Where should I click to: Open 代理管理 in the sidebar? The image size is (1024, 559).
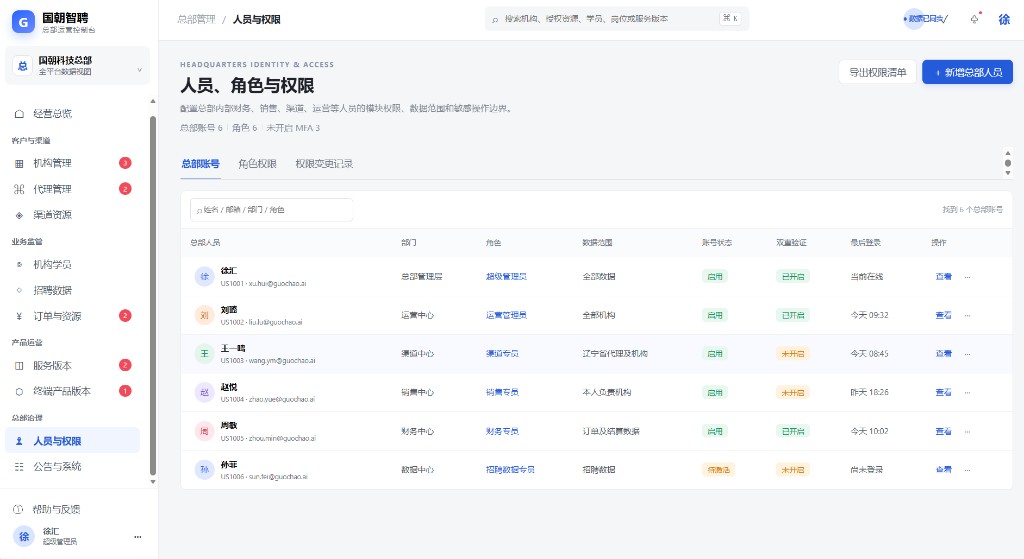[x=72, y=189]
